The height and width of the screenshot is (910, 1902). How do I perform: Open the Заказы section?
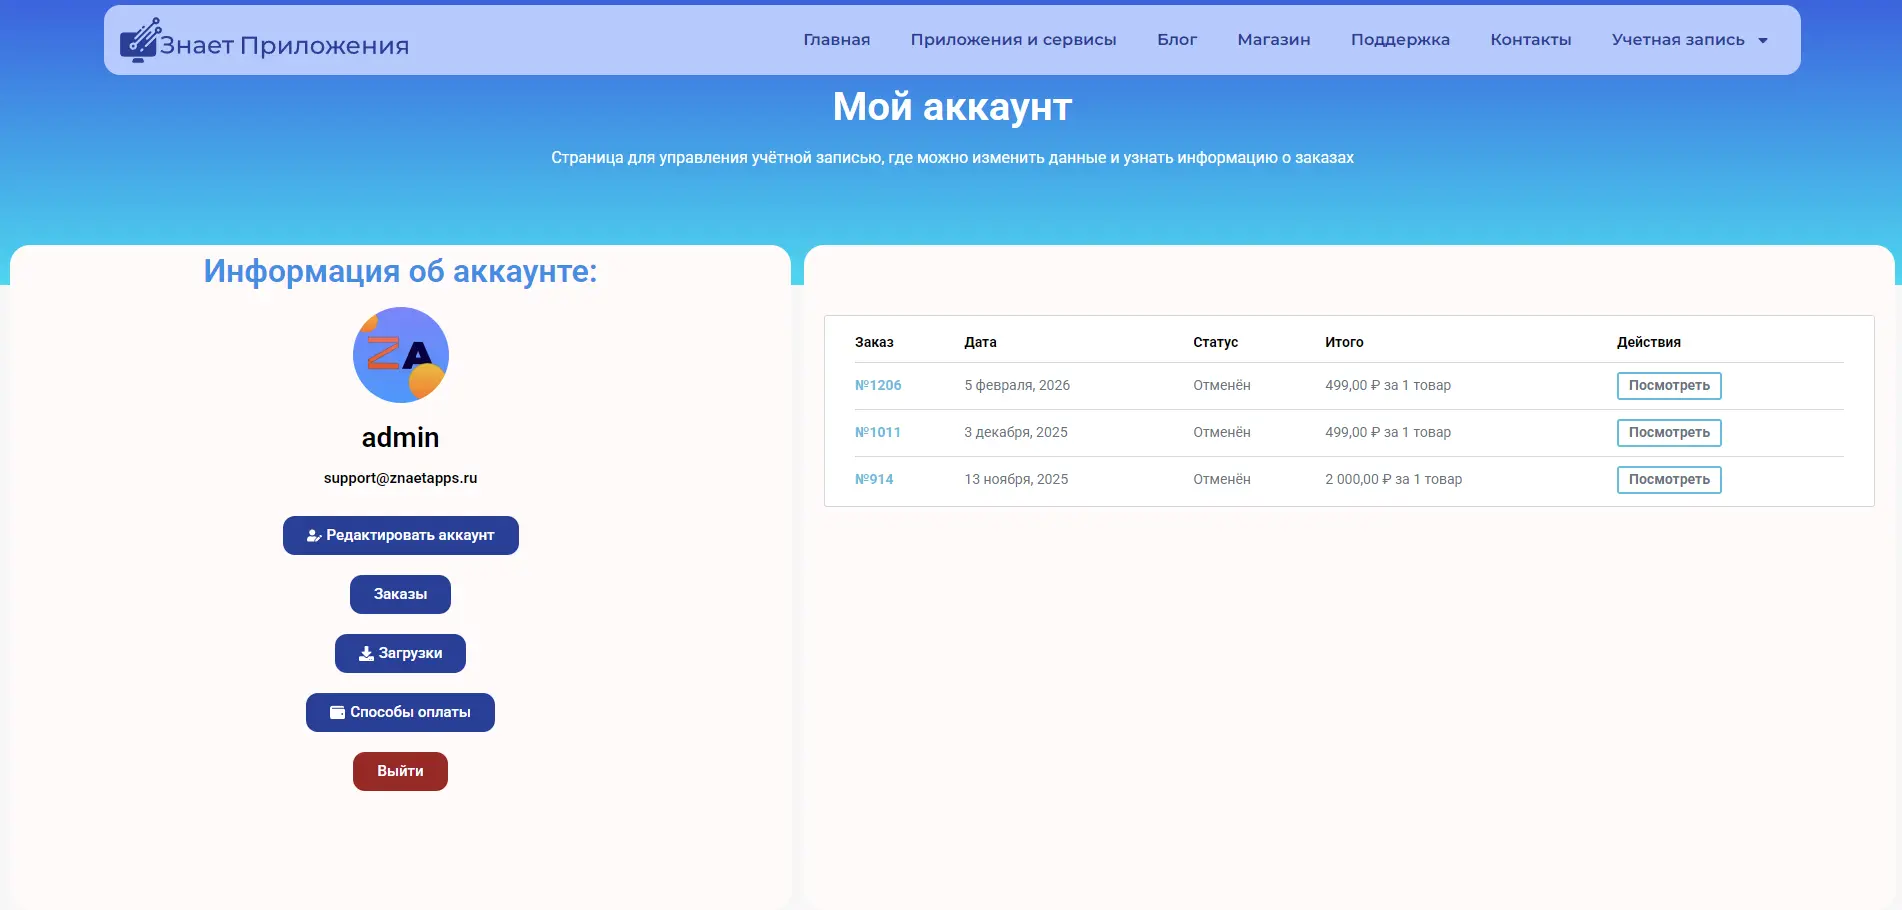pos(400,594)
